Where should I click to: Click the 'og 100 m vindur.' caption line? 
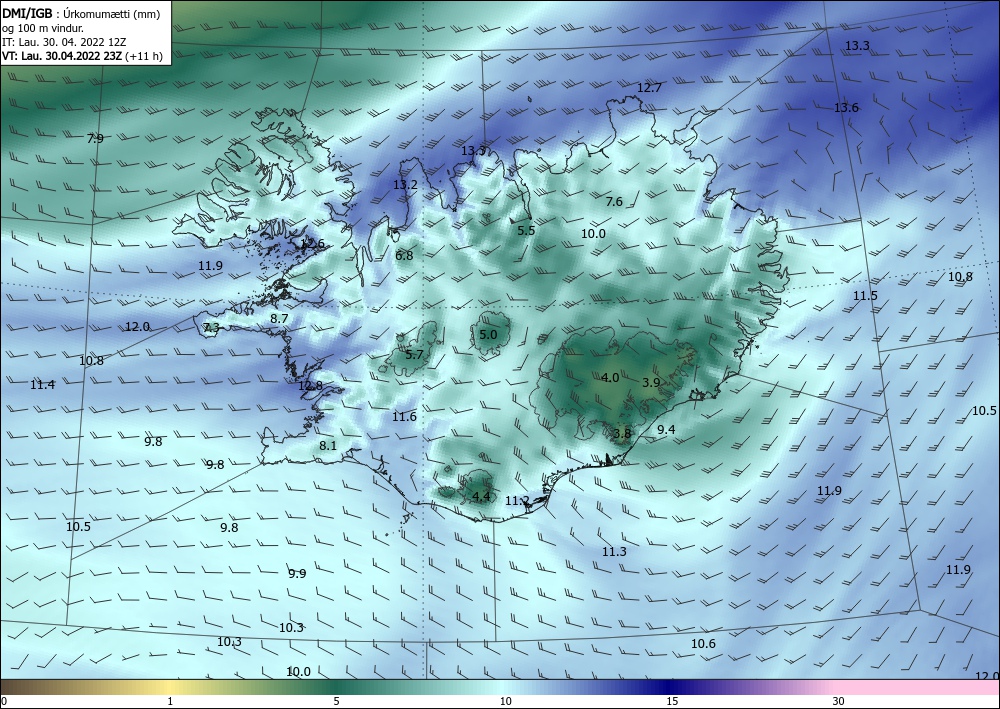click(x=43, y=28)
